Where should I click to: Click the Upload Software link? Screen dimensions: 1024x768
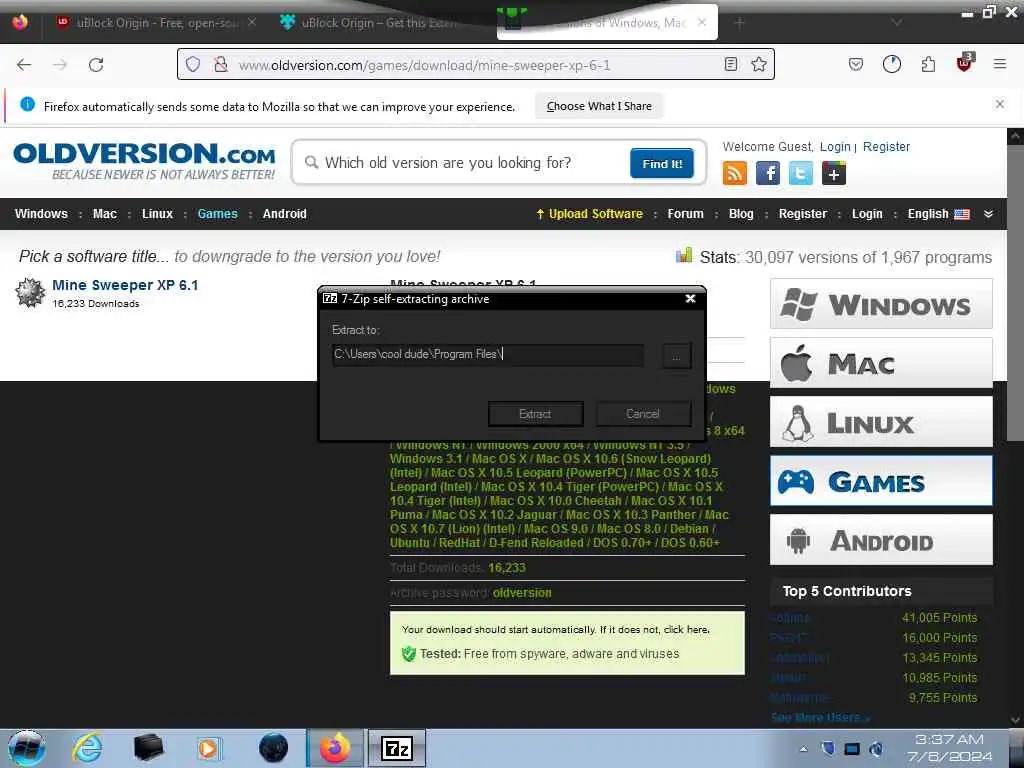[x=589, y=214]
